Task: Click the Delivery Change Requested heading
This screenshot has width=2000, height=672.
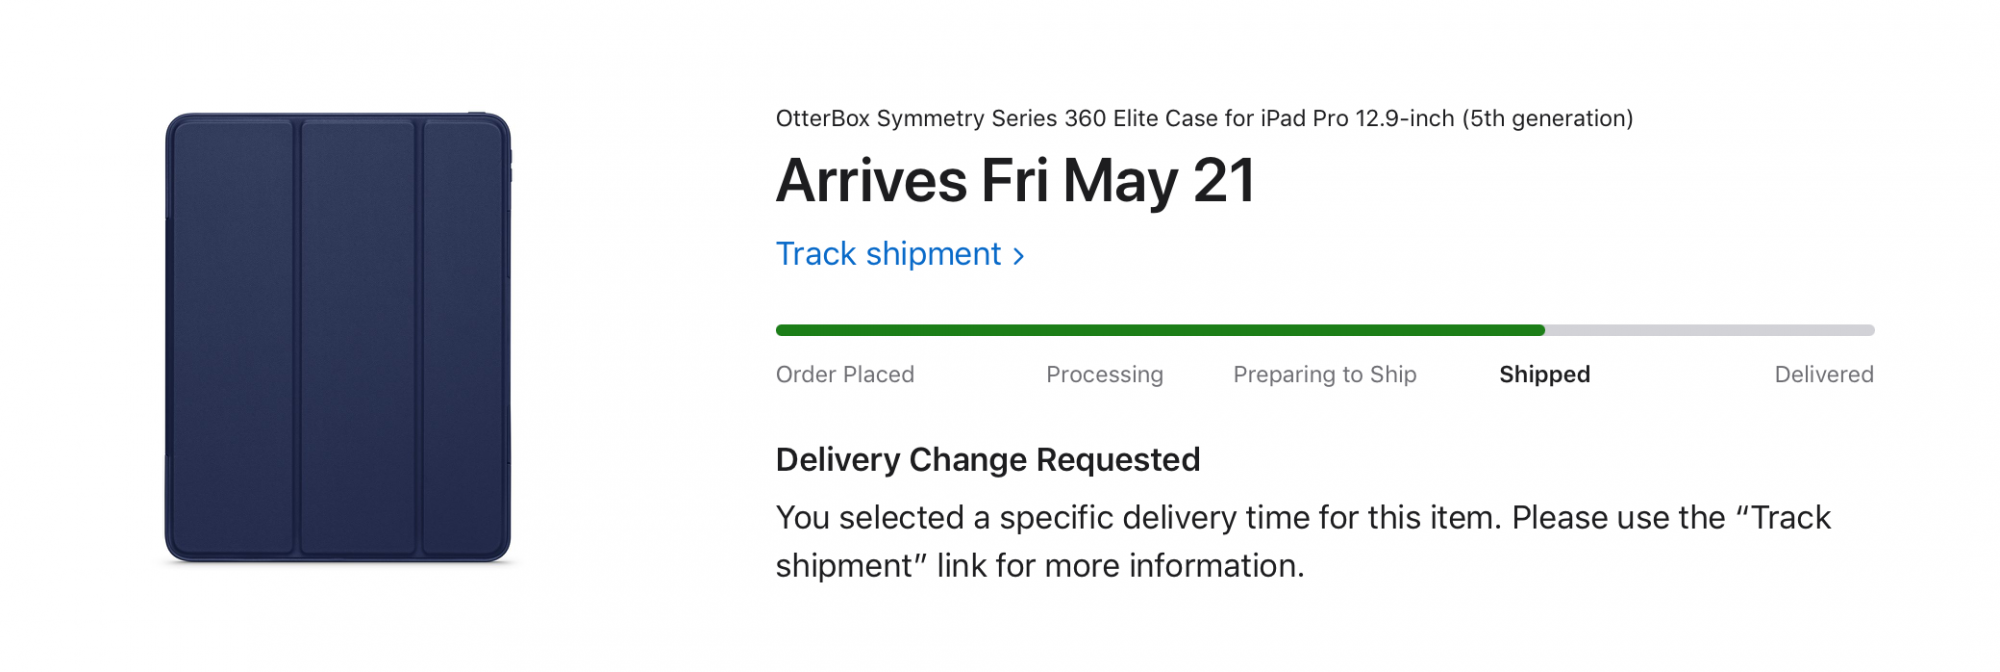Action: coord(987,460)
